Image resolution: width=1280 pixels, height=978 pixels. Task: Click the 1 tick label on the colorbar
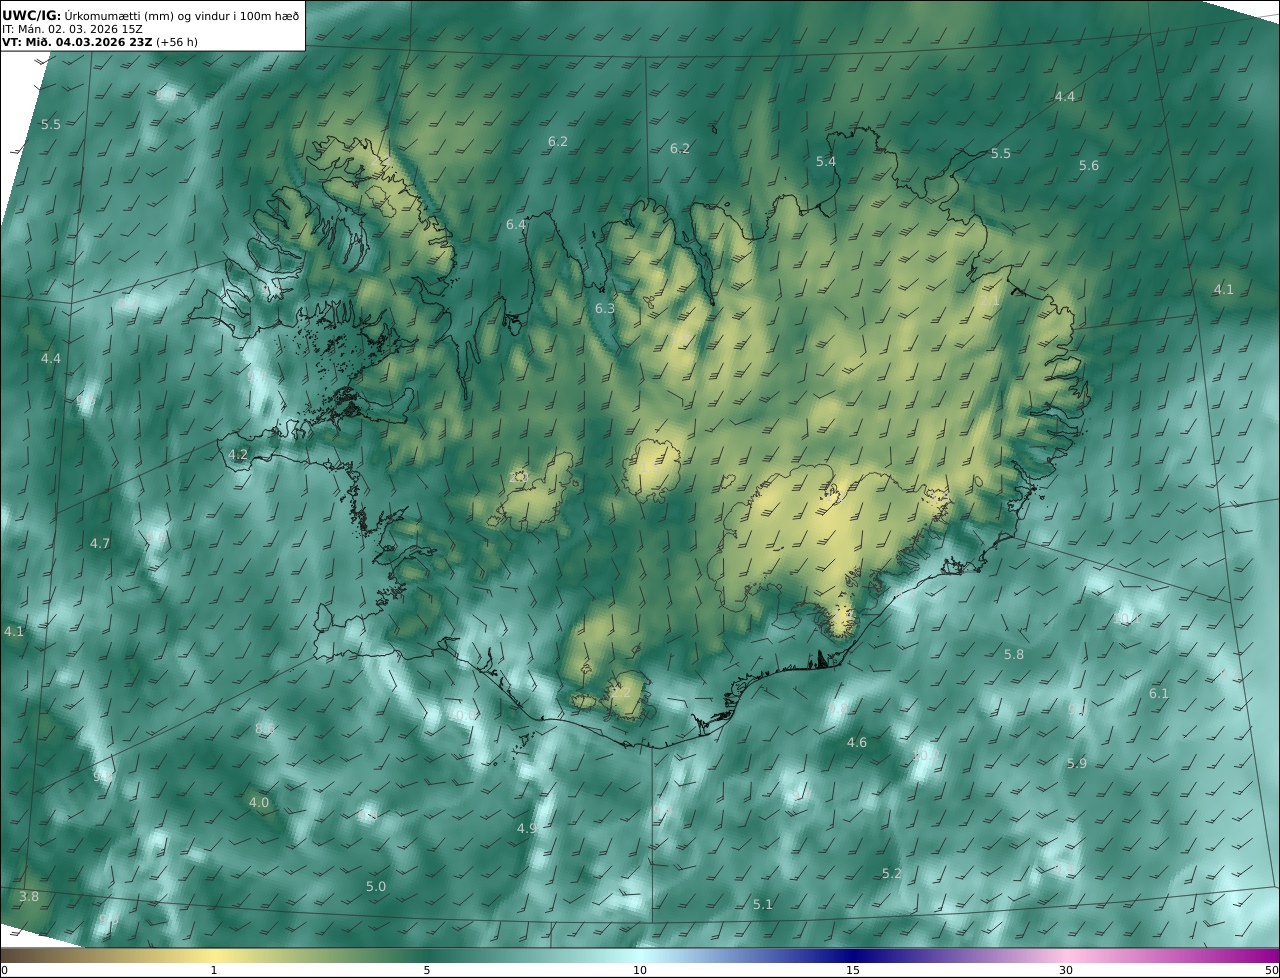click(x=214, y=970)
